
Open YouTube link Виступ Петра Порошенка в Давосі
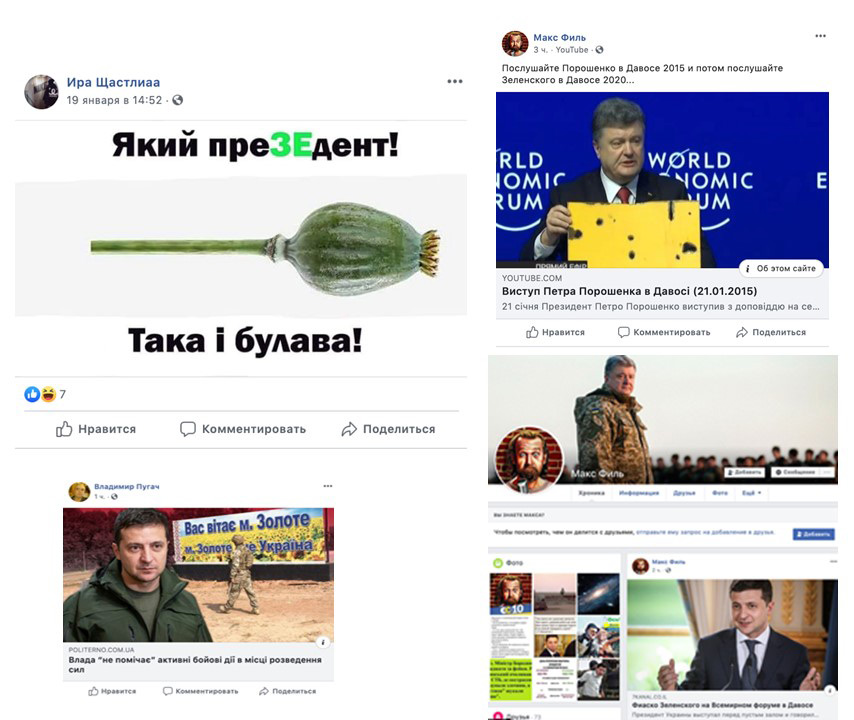pyautogui.click(x=629, y=291)
